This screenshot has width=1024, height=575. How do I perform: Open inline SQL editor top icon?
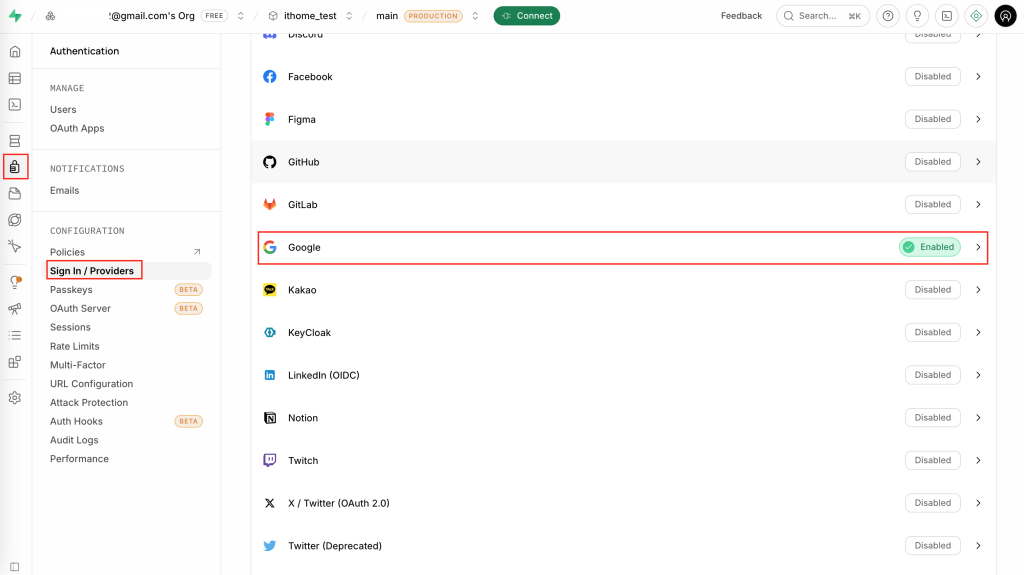946,16
